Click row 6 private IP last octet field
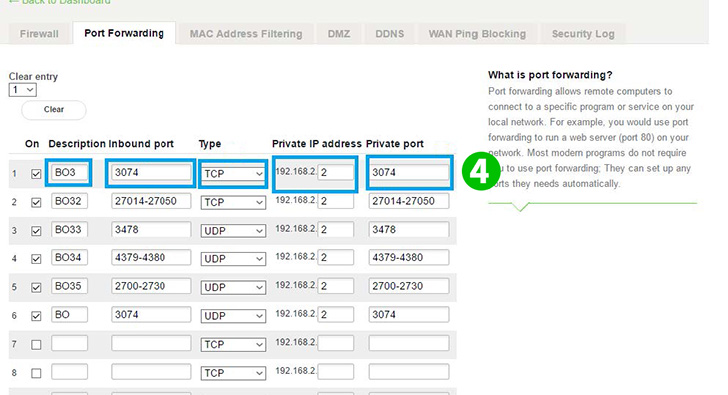728x395 pixels. pyautogui.click(x=336, y=314)
